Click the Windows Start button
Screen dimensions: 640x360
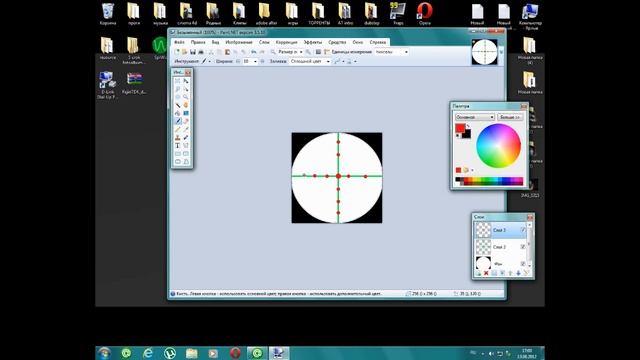(x=104, y=353)
